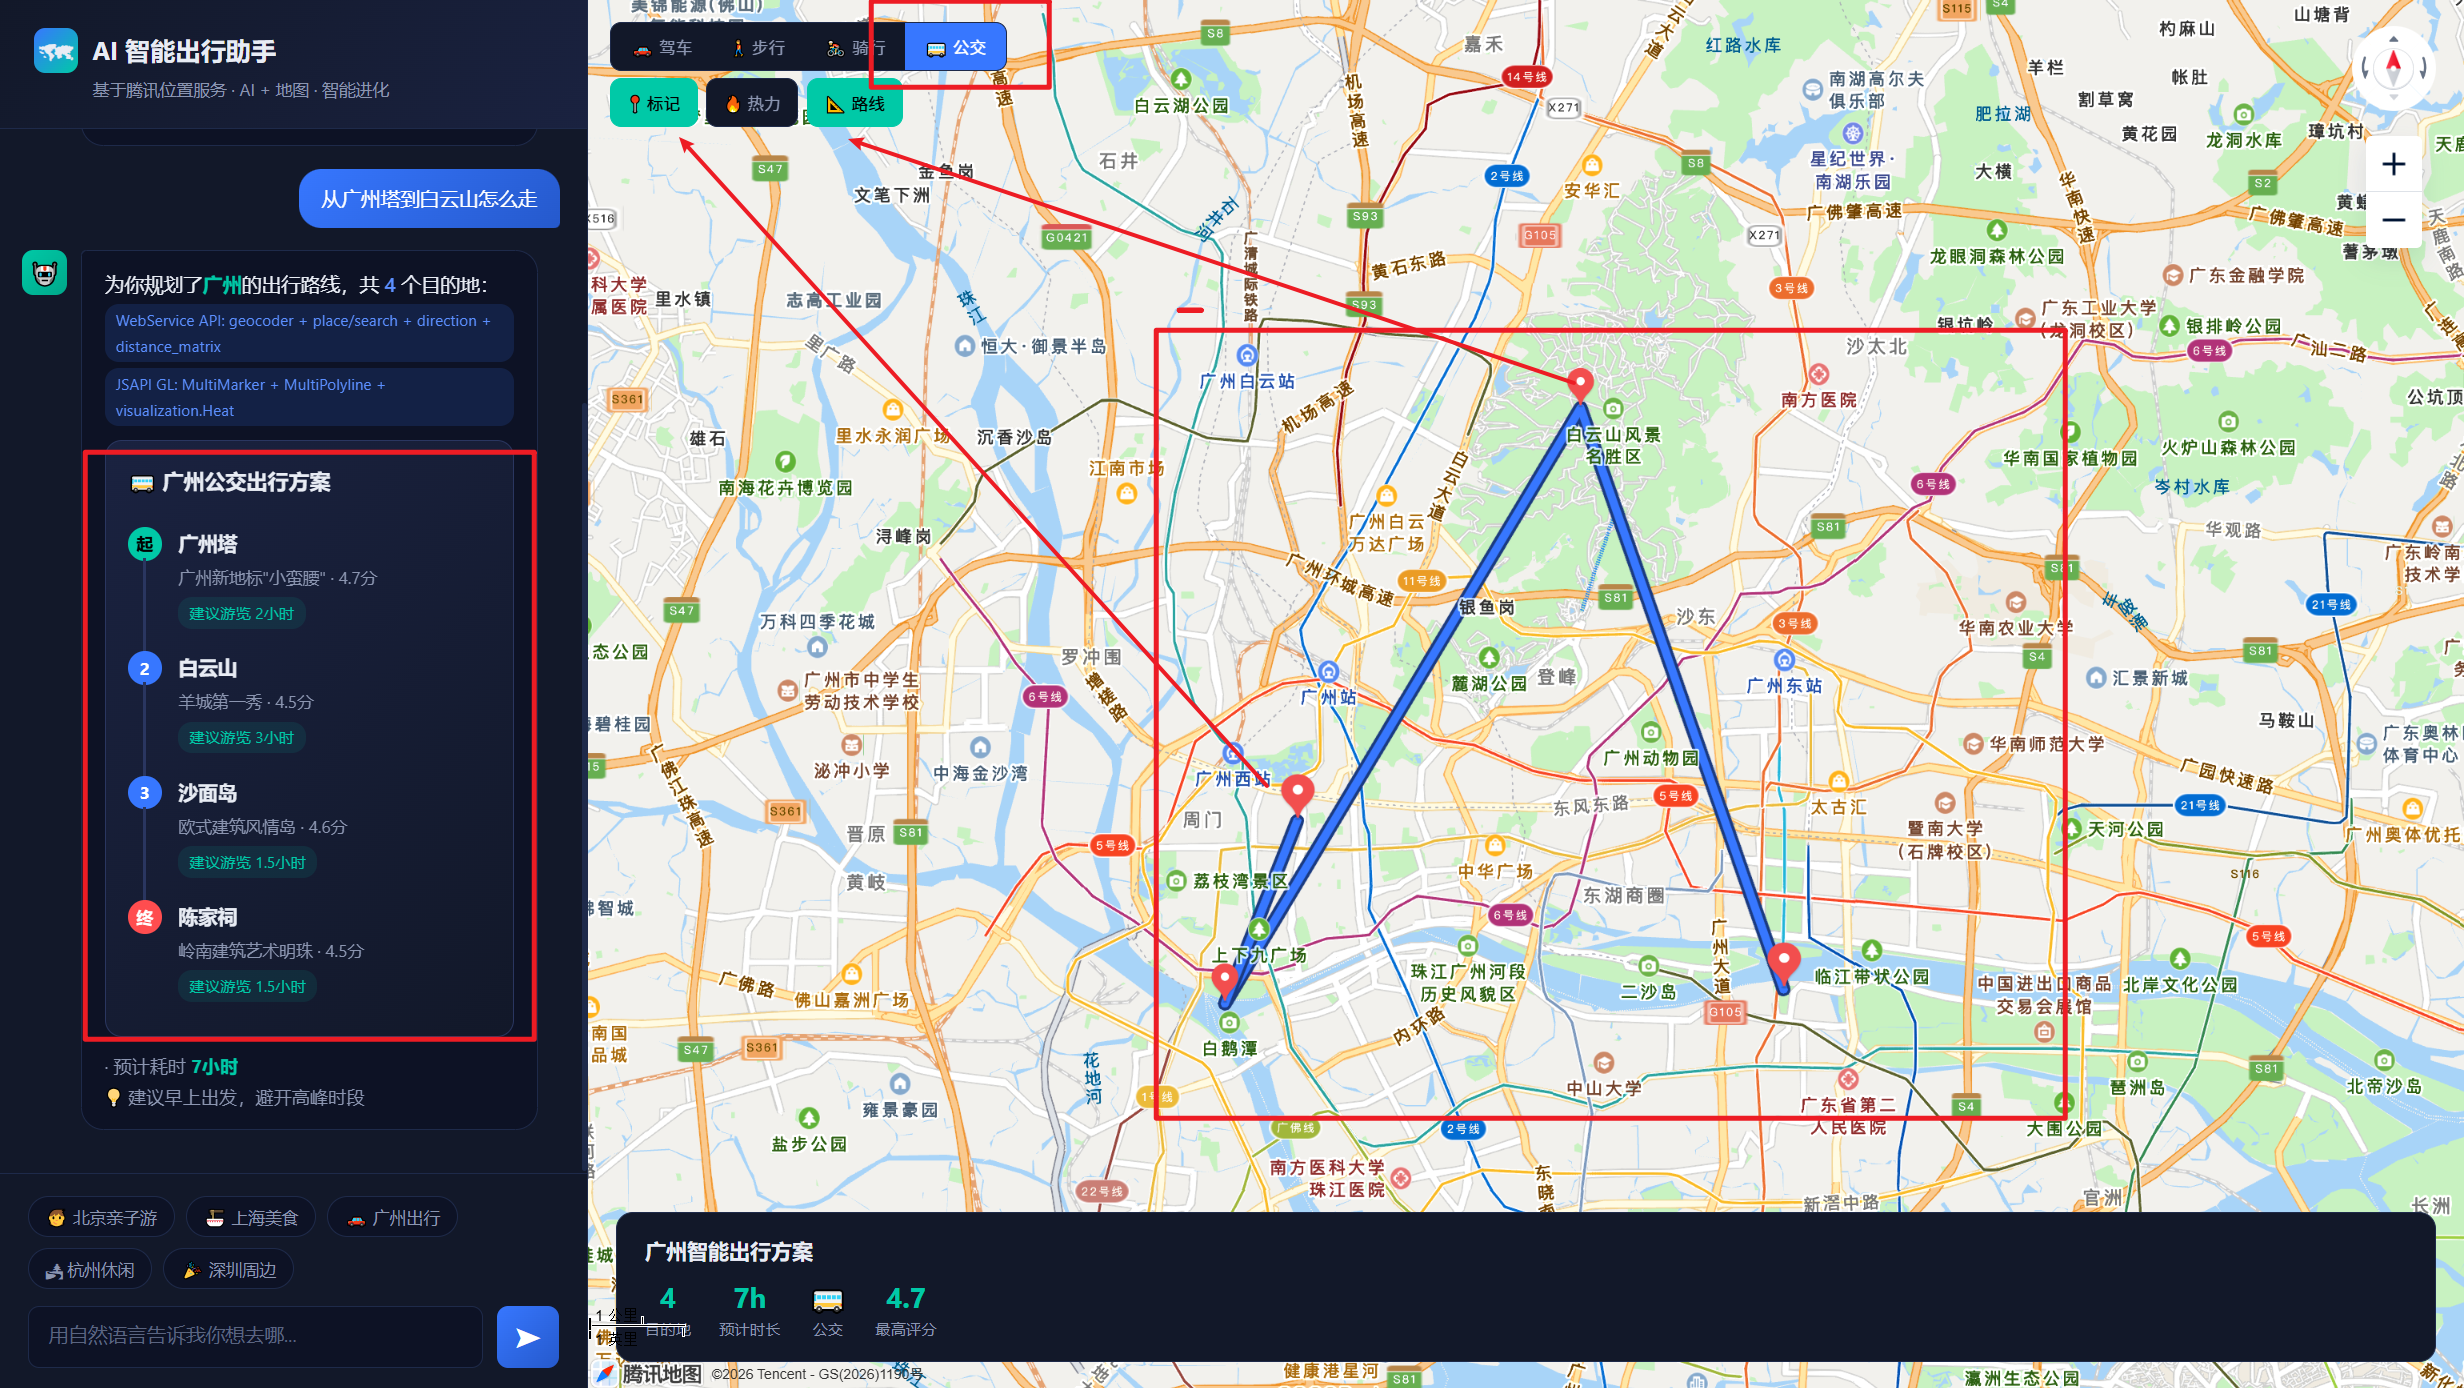This screenshot has width=2464, height=1388.
Task: Toggle the 热力 heatmap layer
Action: point(752,103)
